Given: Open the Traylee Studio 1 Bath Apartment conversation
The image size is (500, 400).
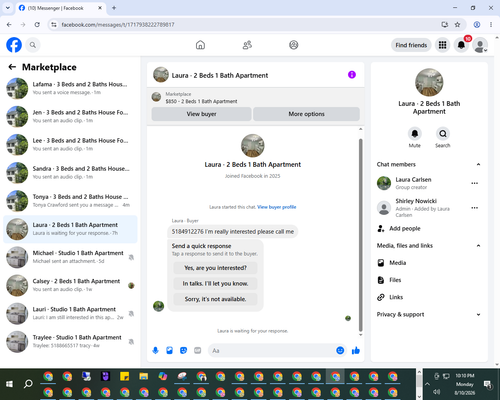Looking at the screenshot, I should pos(70,342).
